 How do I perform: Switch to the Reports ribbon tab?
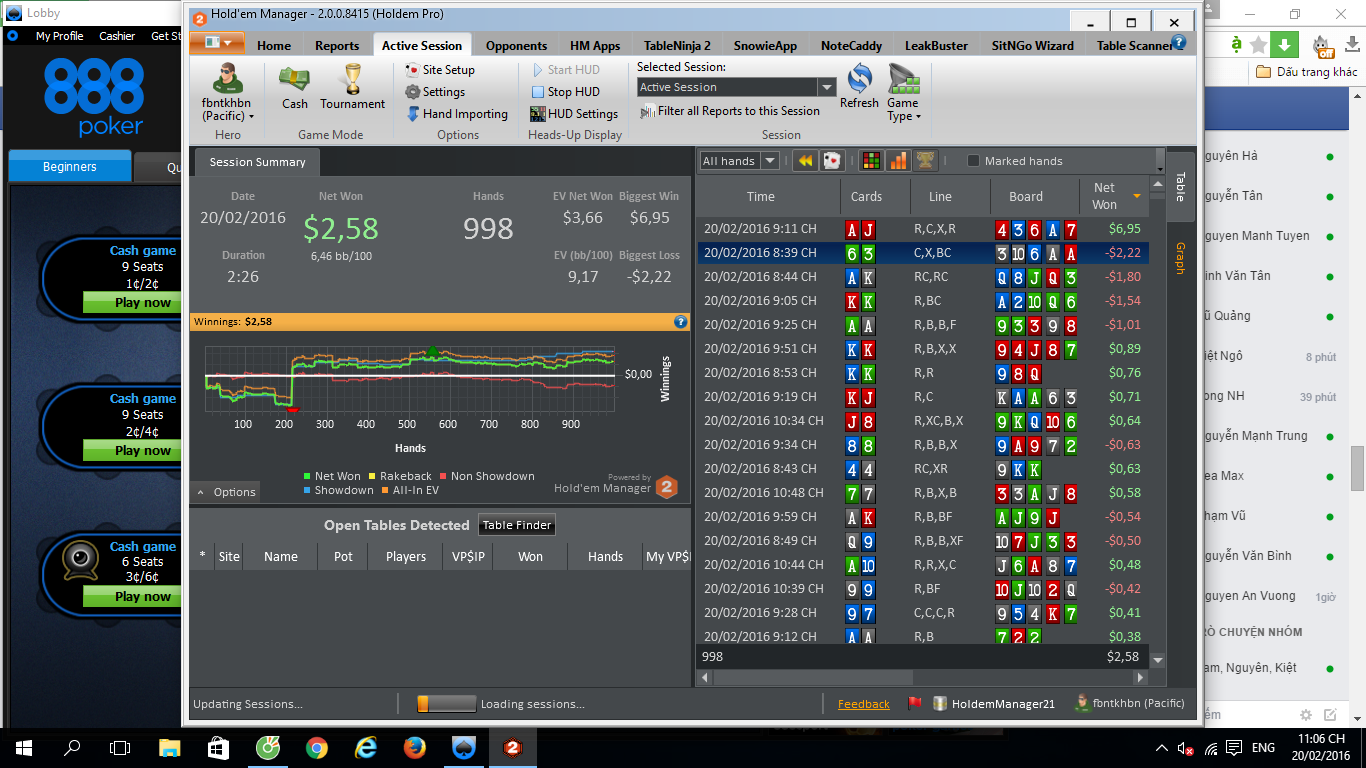337,45
